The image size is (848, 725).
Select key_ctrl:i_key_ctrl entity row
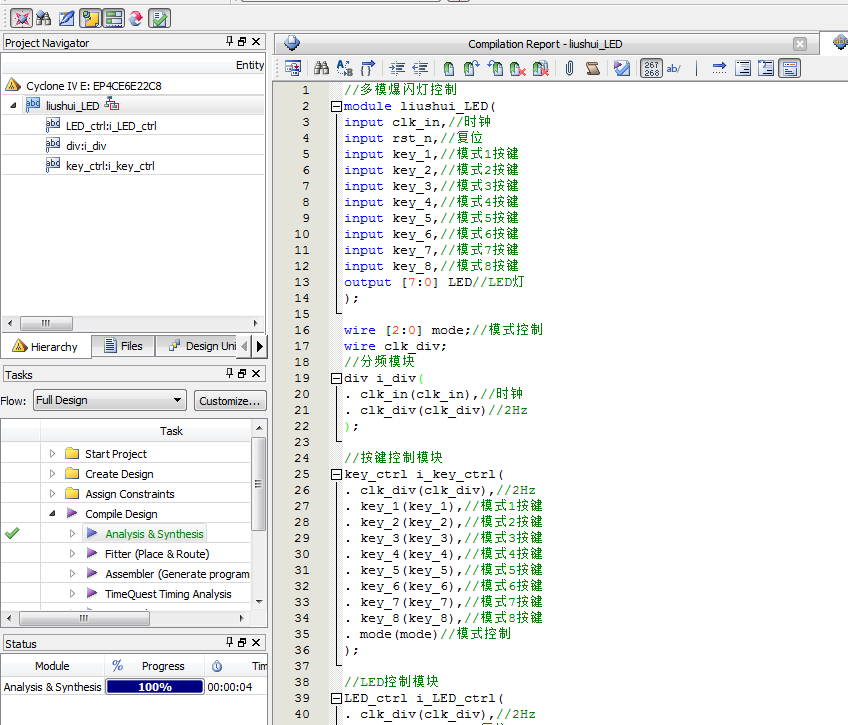pyautogui.click(x=110, y=166)
